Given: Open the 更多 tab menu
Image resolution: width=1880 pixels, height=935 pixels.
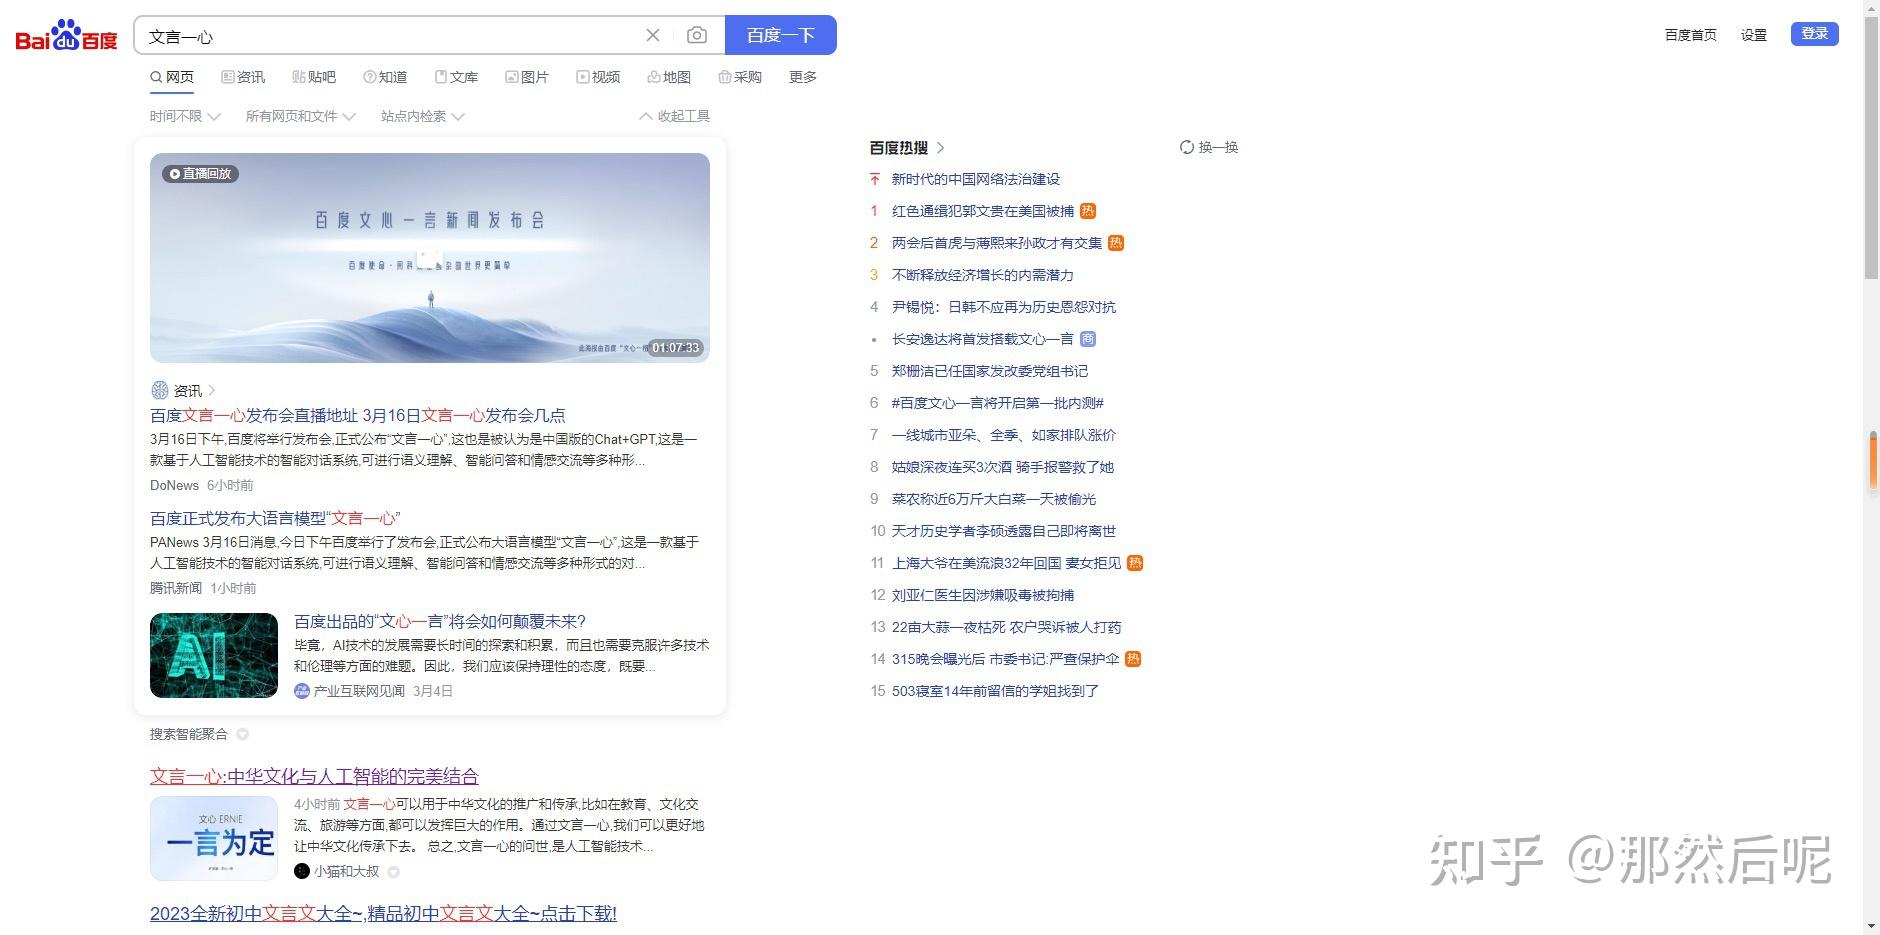Looking at the screenshot, I should point(803,77).
